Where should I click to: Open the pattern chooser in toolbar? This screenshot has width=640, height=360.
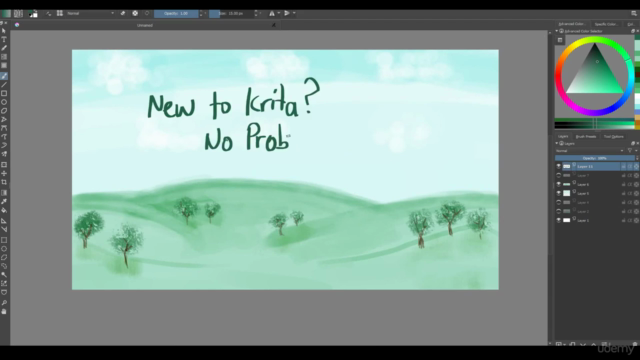point(18,13)
